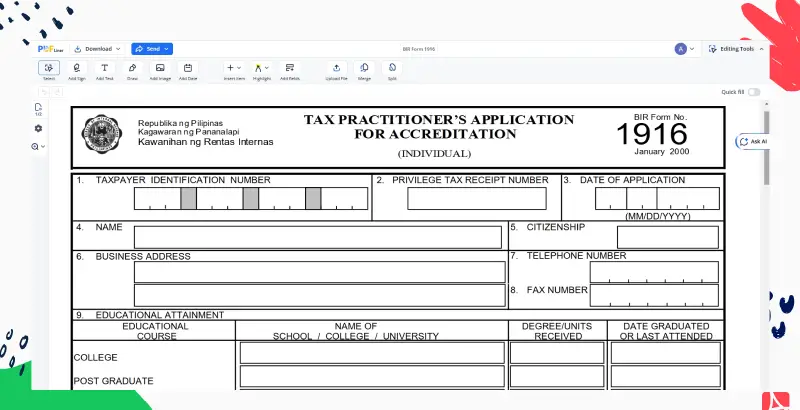The image size is (800, 410).
Task: Expand the account menu chevron
Action: pos(692,49)
